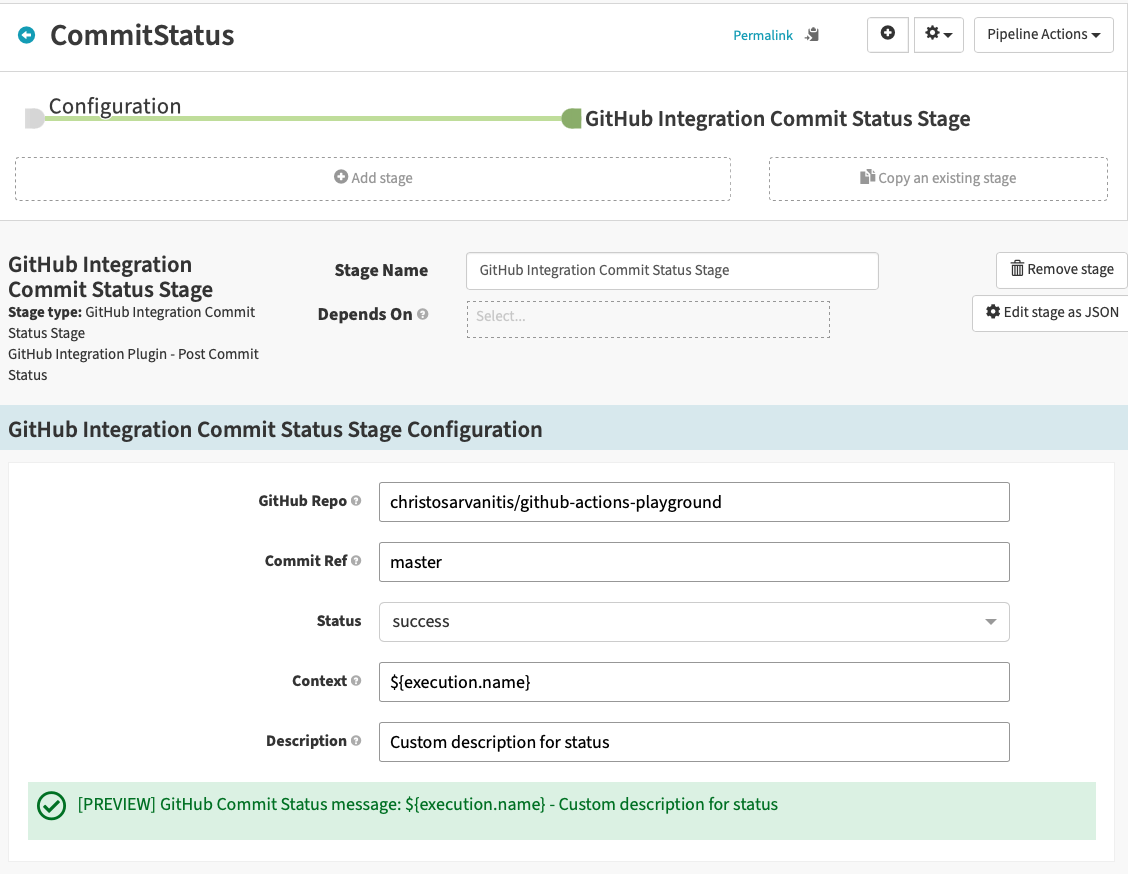
Task: Select the Configuration stage in pipeline graph
Action: click(114, 107)
